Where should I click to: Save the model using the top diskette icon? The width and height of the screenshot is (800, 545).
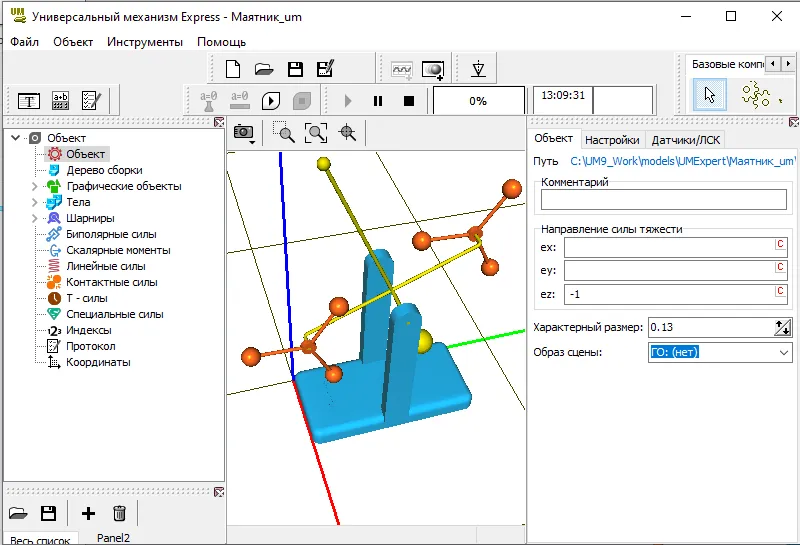295,69
